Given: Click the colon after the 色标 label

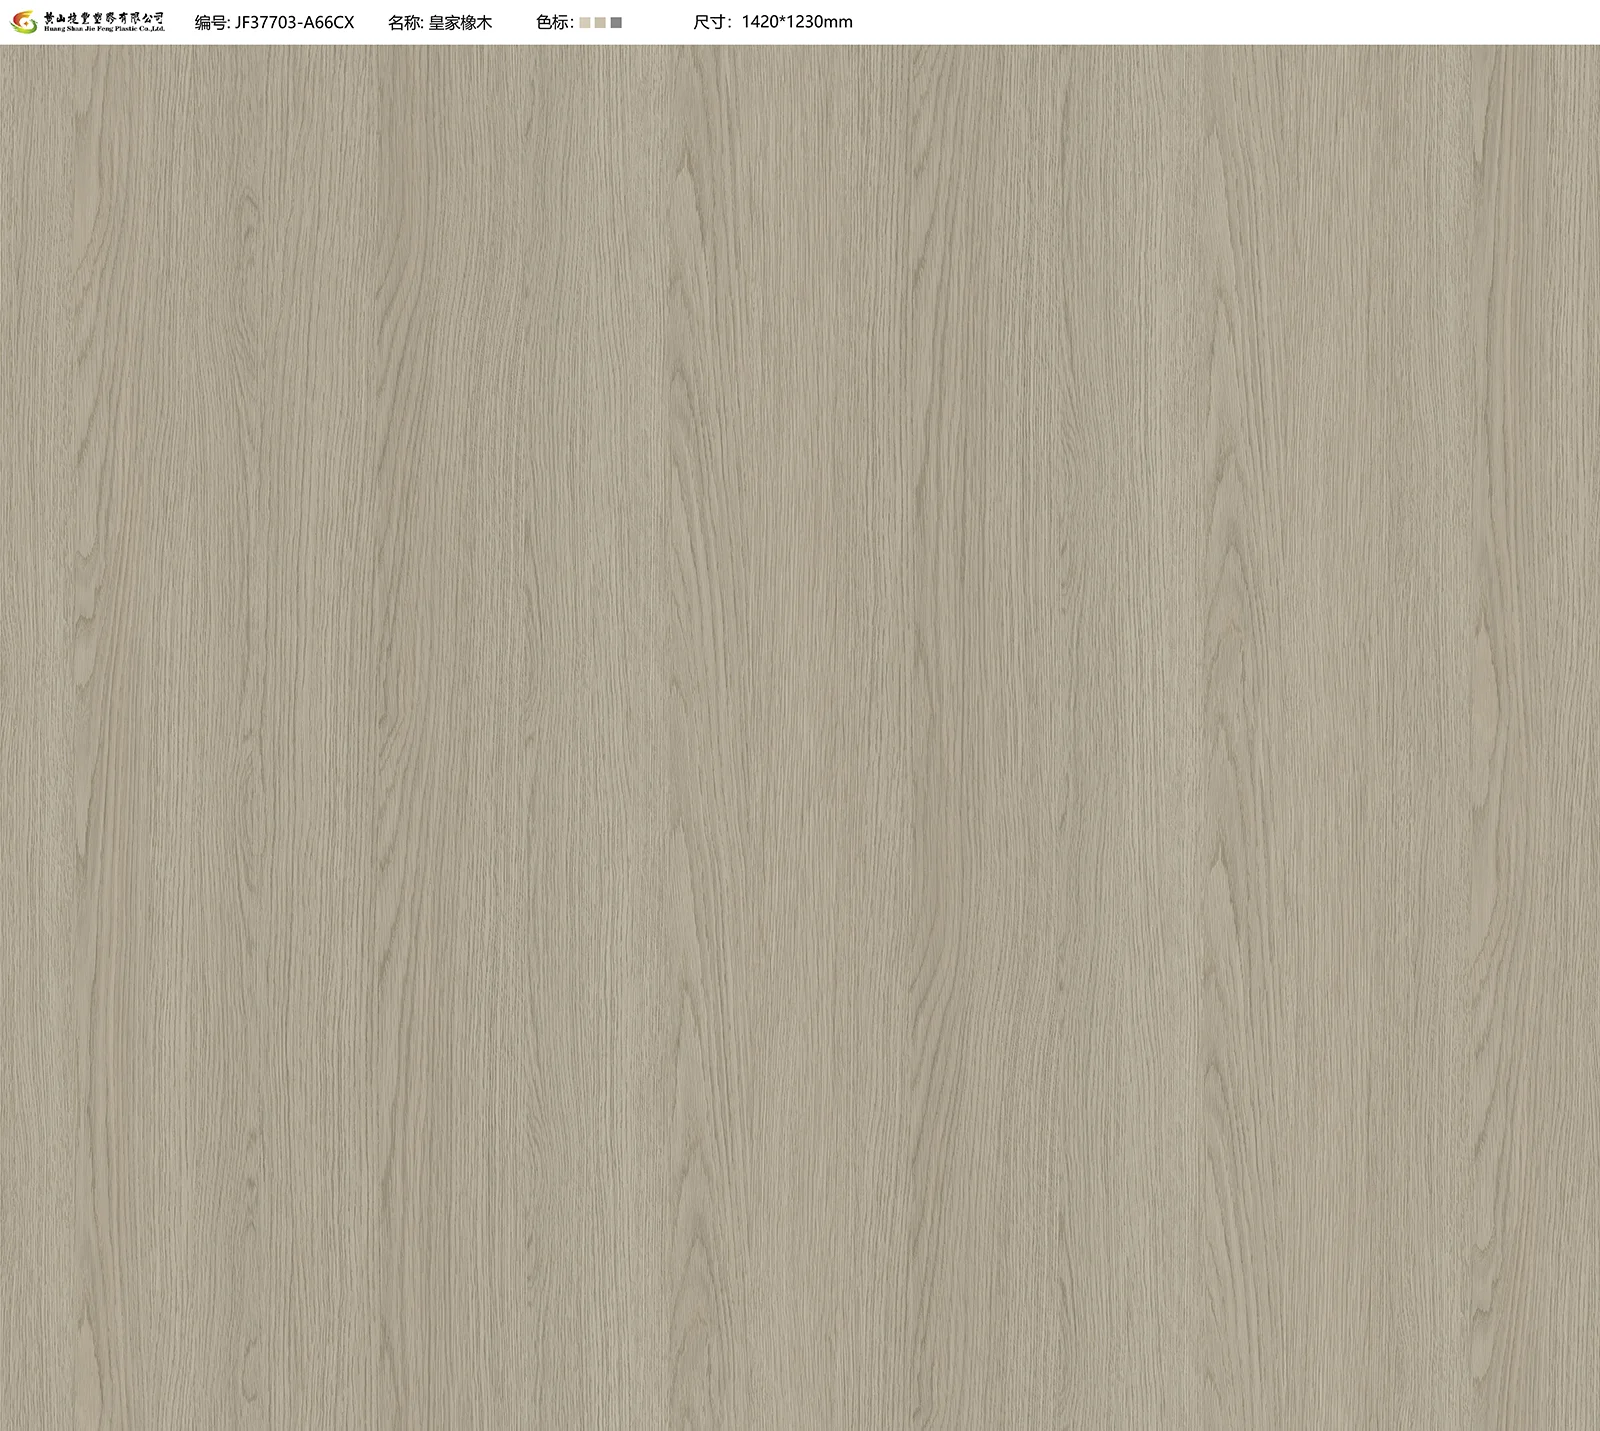Looking at the screenshot, I should pyautogui.click(x=572, y=22).
